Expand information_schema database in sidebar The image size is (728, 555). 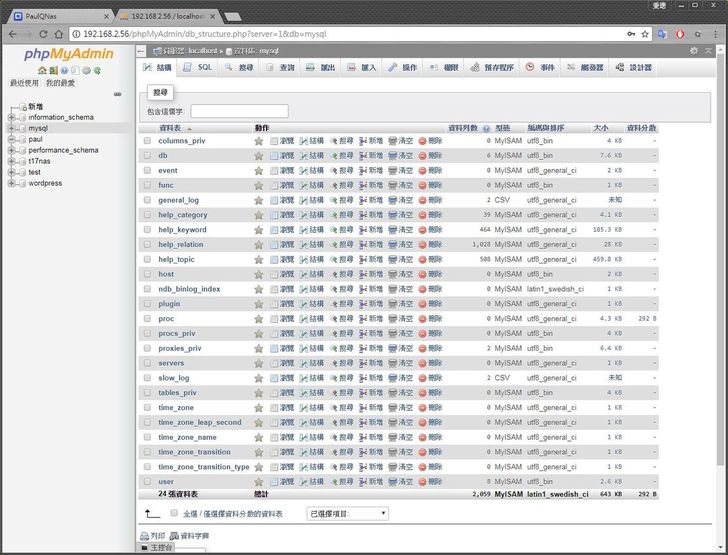[12, 117]
